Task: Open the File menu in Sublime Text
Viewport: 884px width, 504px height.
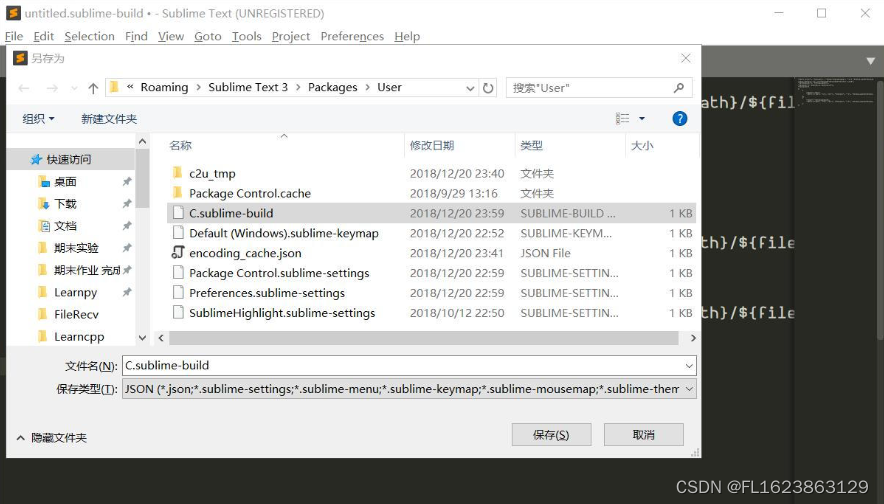Action: click(x=14, y=36)
